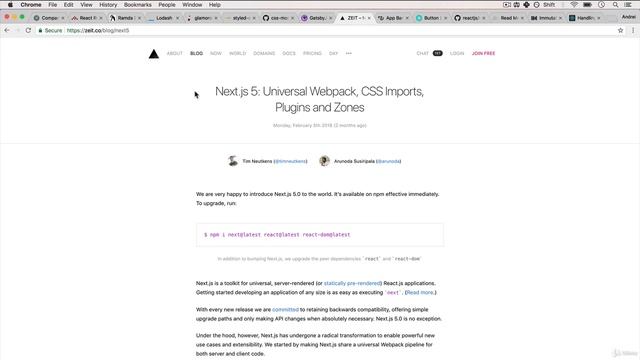
Task: Open the Bookmarks menu
Action: coord(138,5)
